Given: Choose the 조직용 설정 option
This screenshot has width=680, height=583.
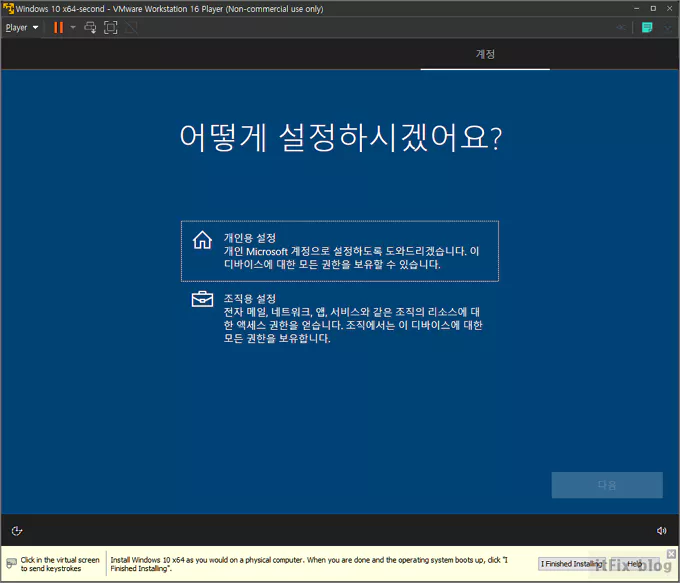Looking at the screenshot, I should tap(340, 318).
